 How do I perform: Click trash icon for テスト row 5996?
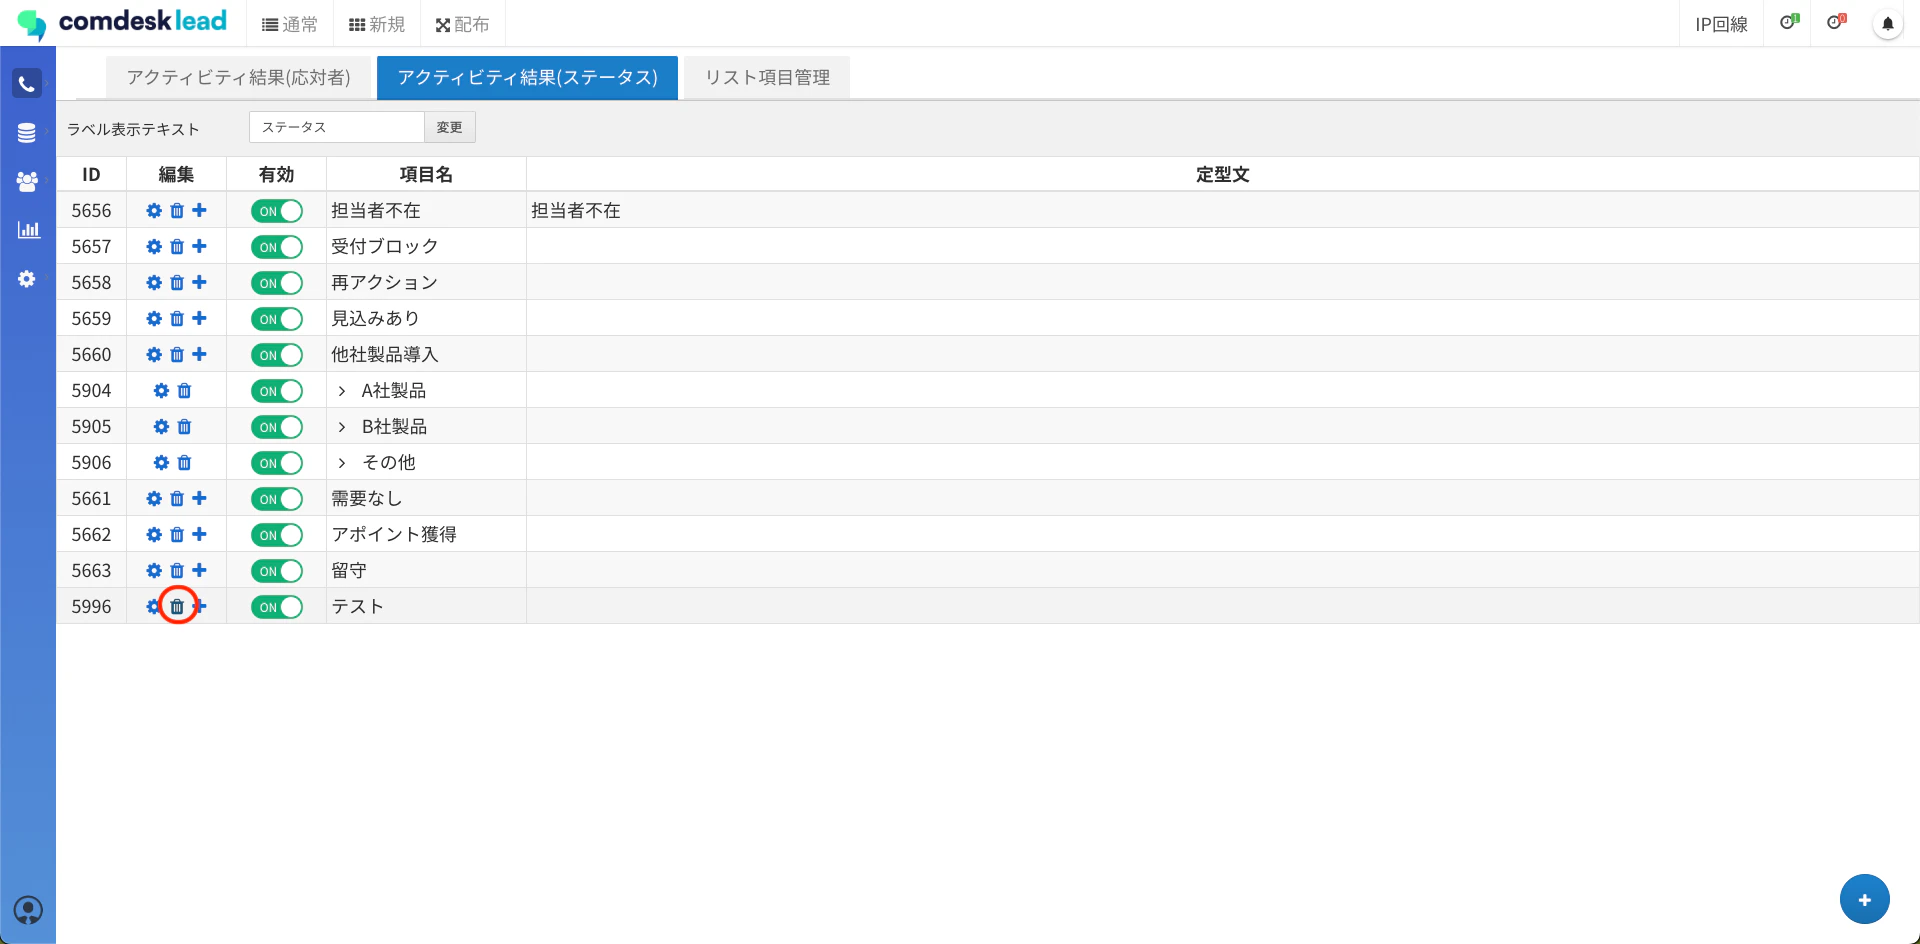[177, 607]
